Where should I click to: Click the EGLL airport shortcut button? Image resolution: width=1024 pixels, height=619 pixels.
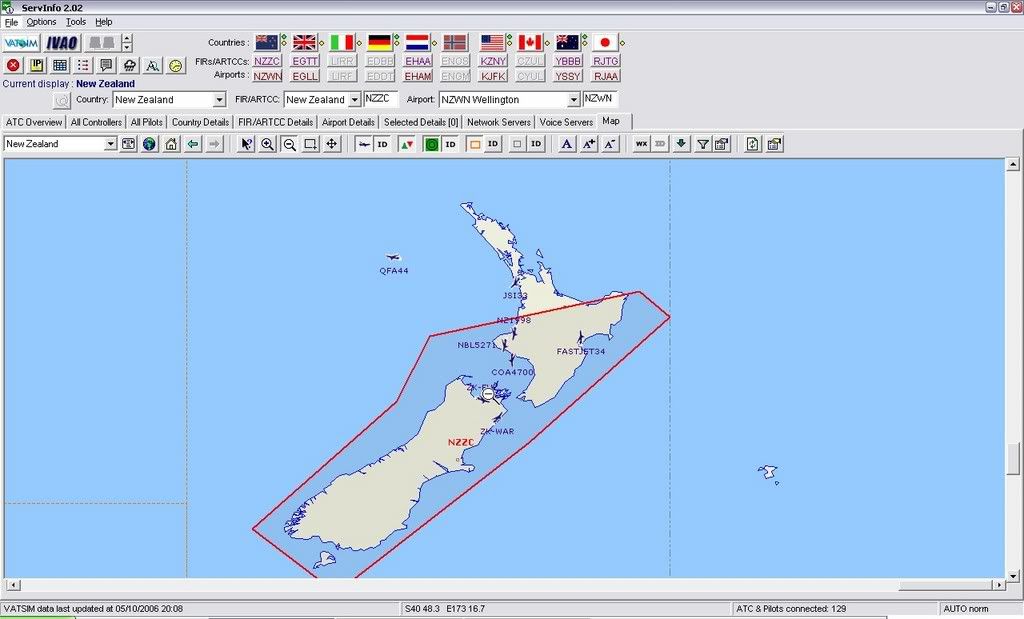coord(305,76)
